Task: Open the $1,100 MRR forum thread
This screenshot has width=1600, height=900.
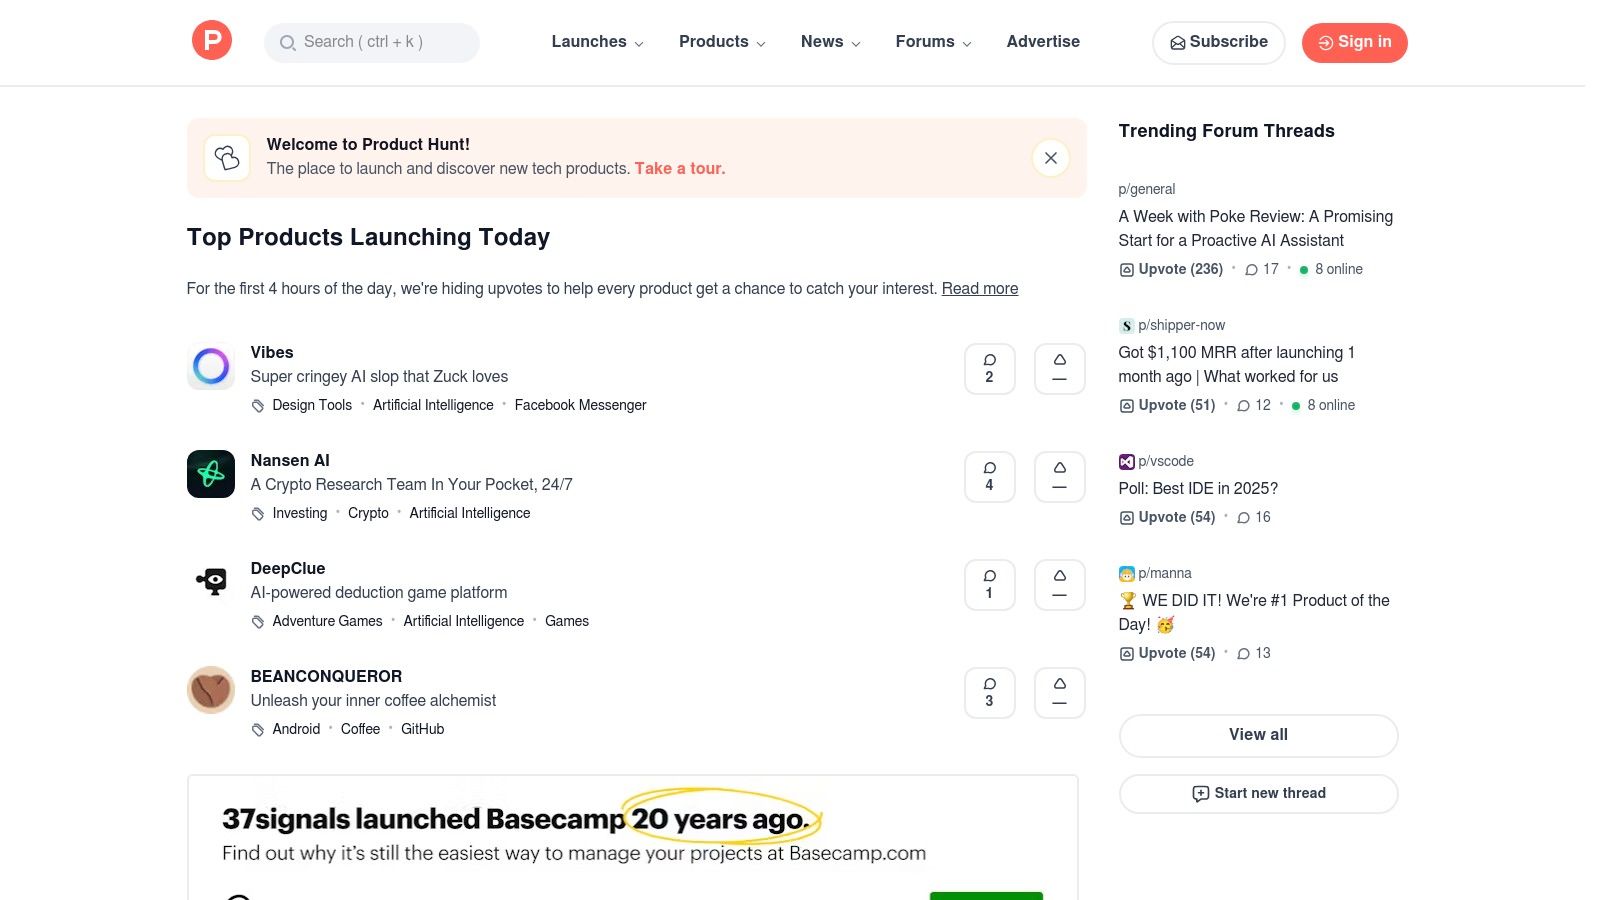Action: 1237,364
